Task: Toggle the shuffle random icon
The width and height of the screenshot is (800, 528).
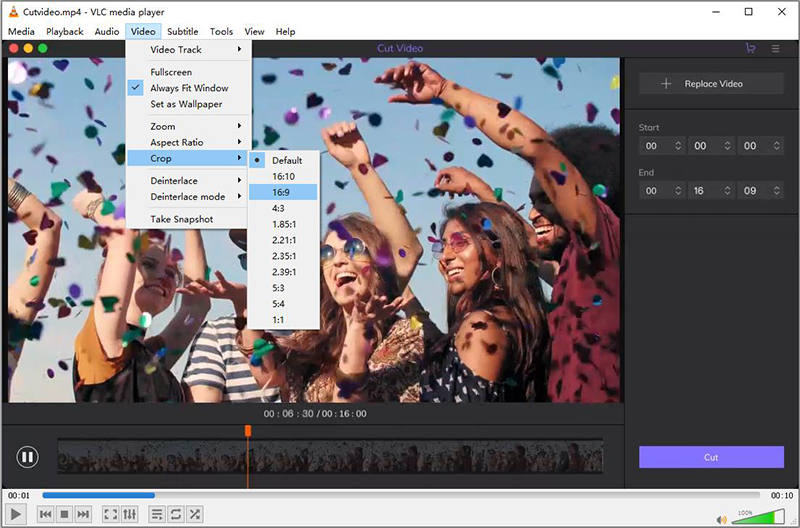Action: click(x=194, y=514)
